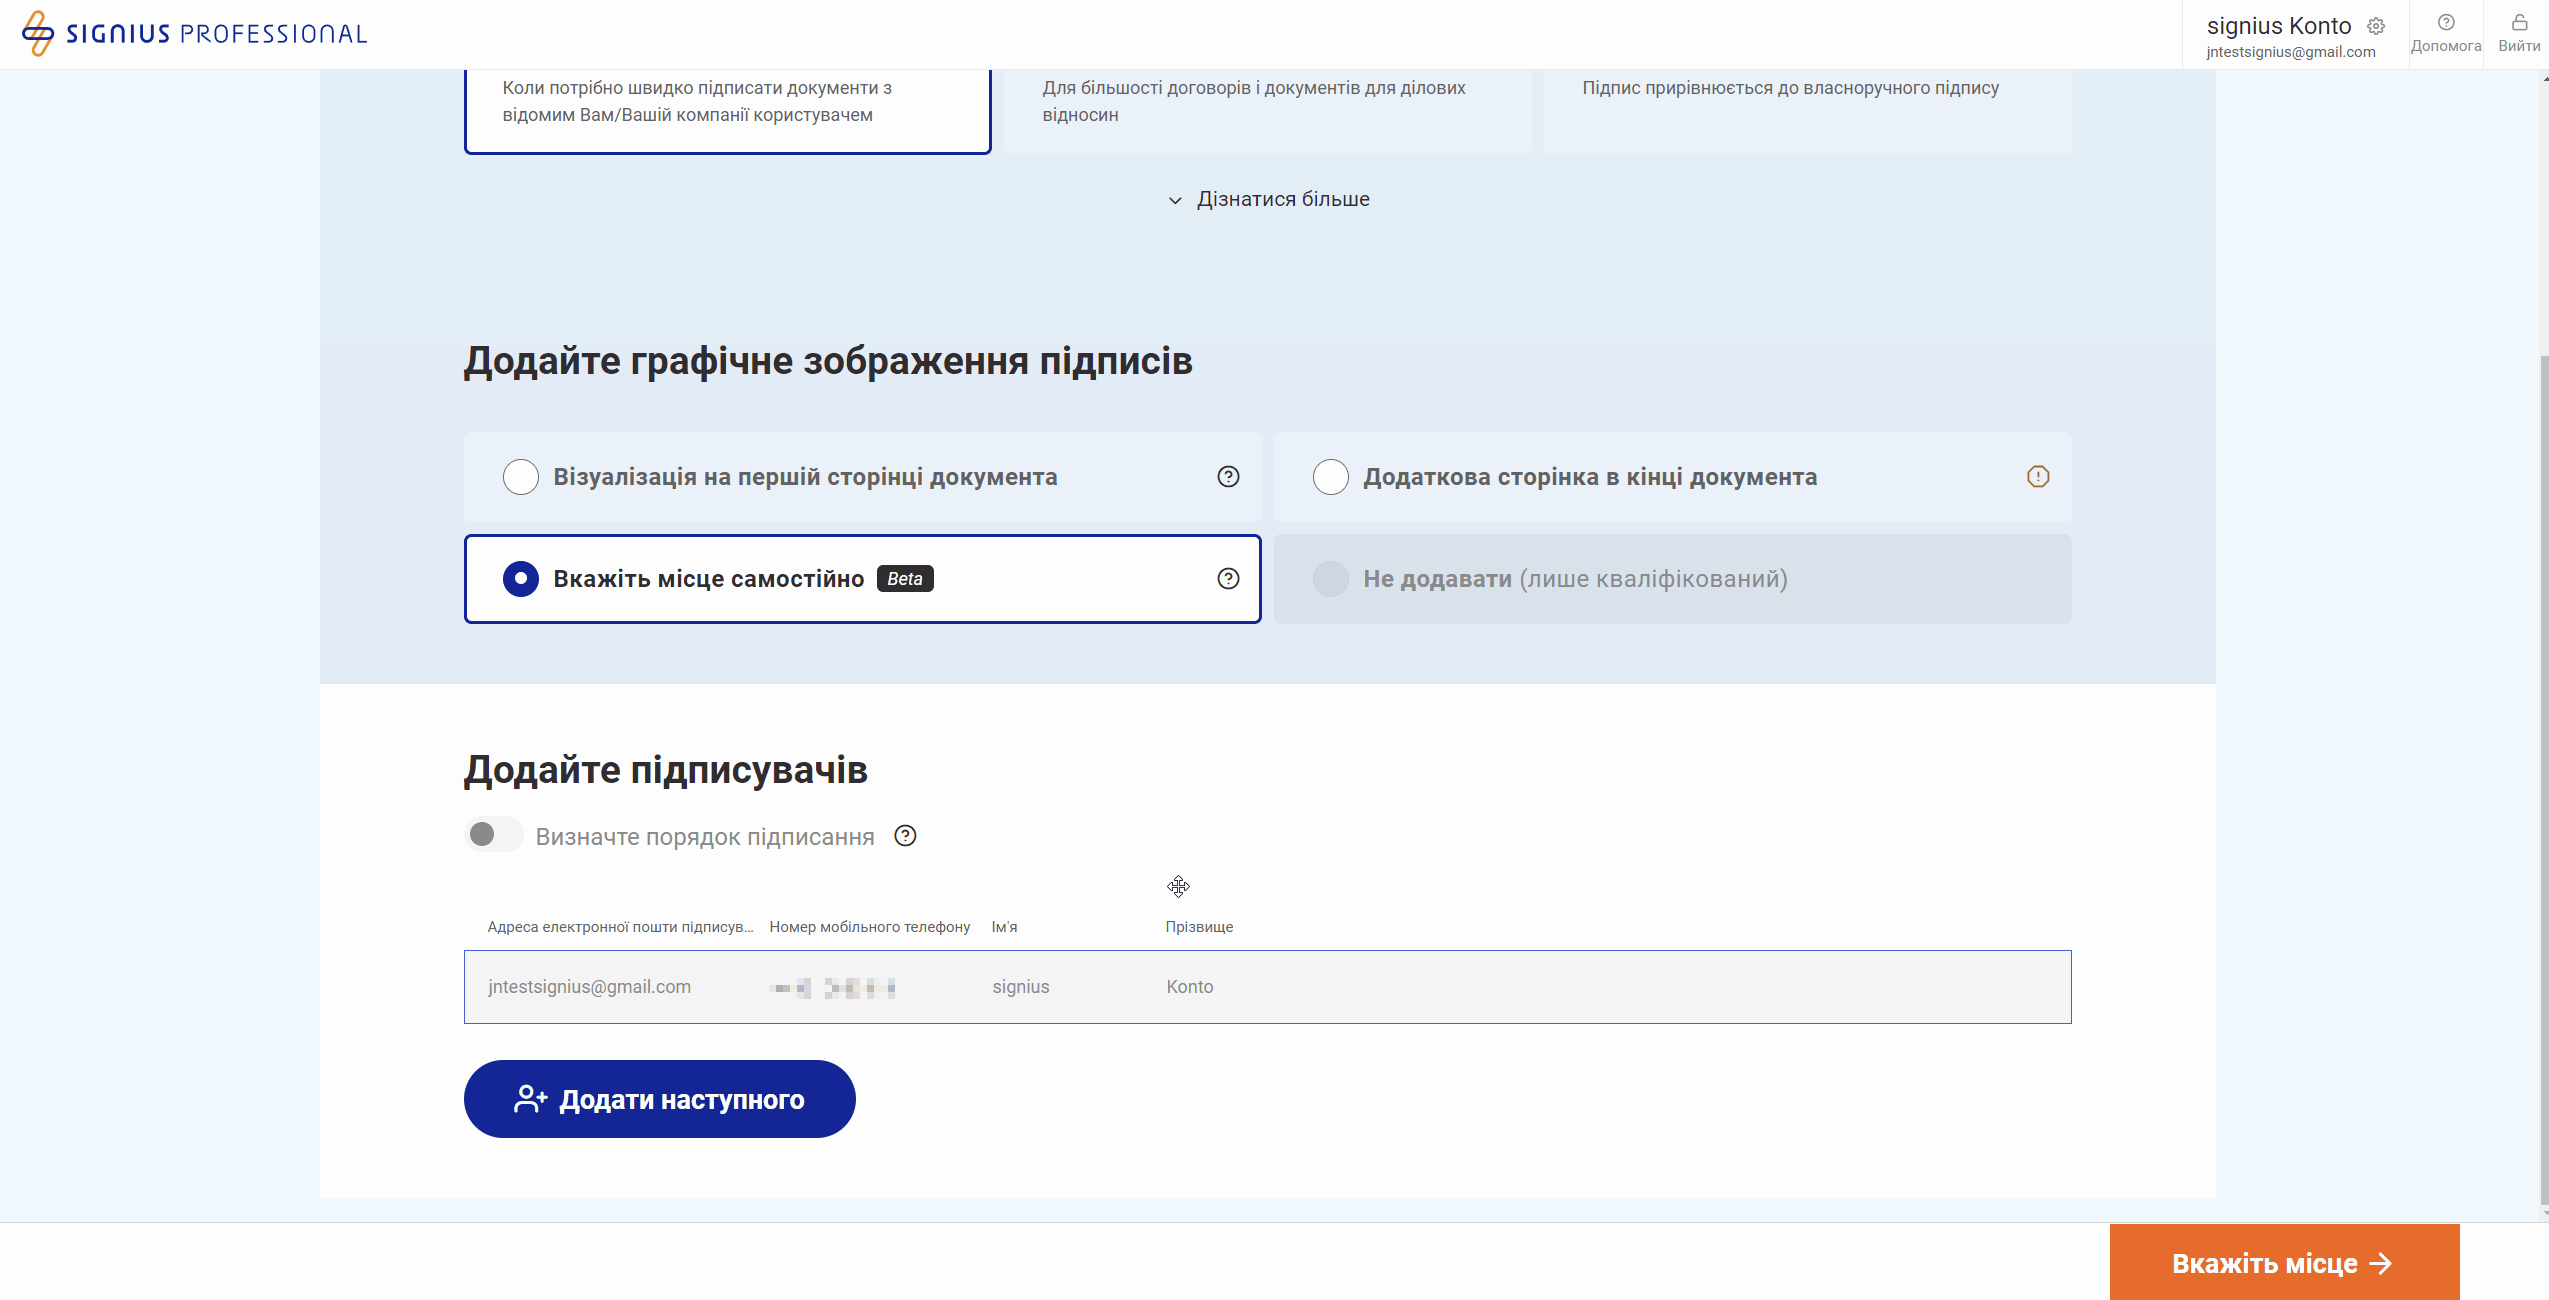This screenshot has width=2549, height=1300.
Task: Open help icon for Вкажіть місце самостійно
Action: point(1228,579)
